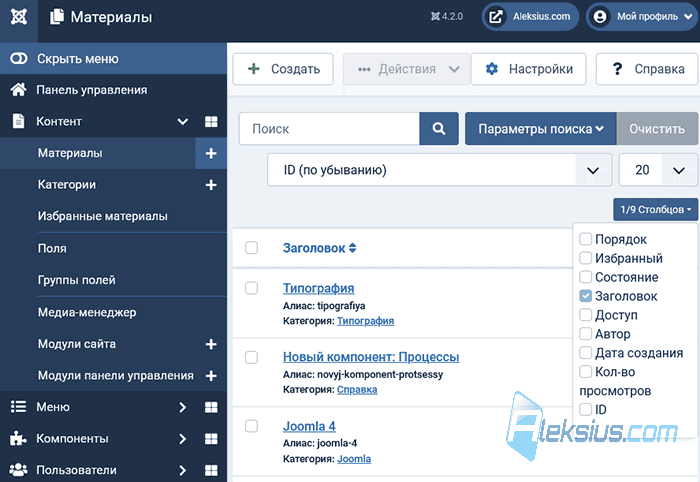Enable the Дата создания column checkbox
Image resolution: width=700 pixels, height=482 pixels.
point(585,353)
